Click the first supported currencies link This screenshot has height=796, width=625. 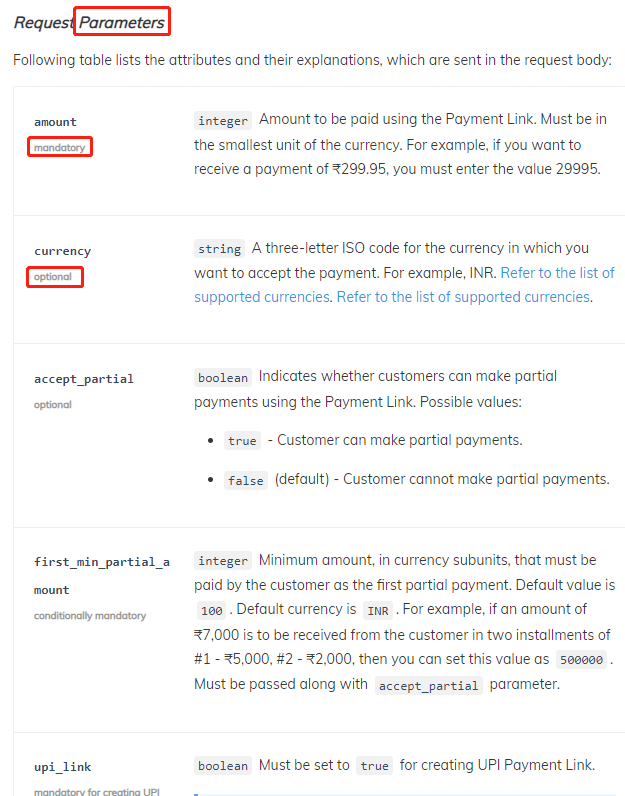coord(557,272)
